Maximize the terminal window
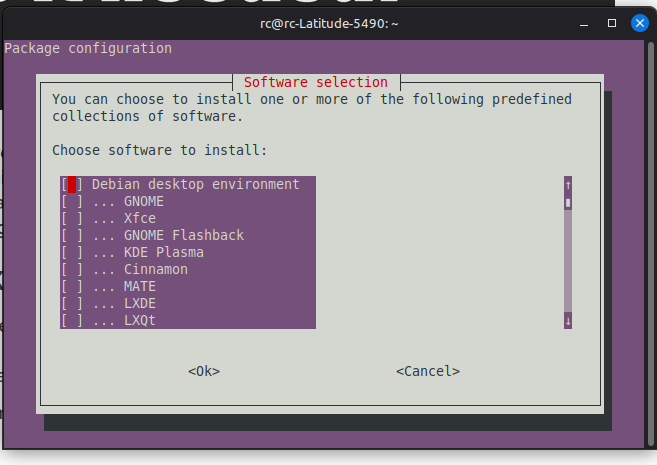This screenshot has width=657, height=465. click(x=611, y=22)
